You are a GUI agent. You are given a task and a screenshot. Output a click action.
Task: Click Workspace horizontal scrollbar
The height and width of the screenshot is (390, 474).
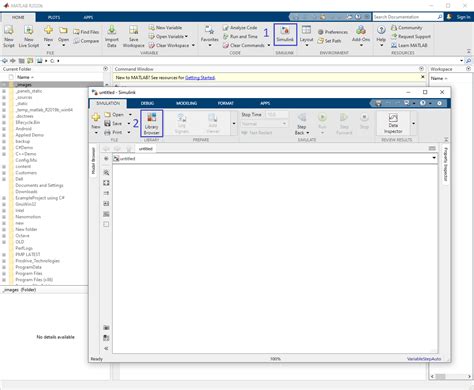click(450, 376)
